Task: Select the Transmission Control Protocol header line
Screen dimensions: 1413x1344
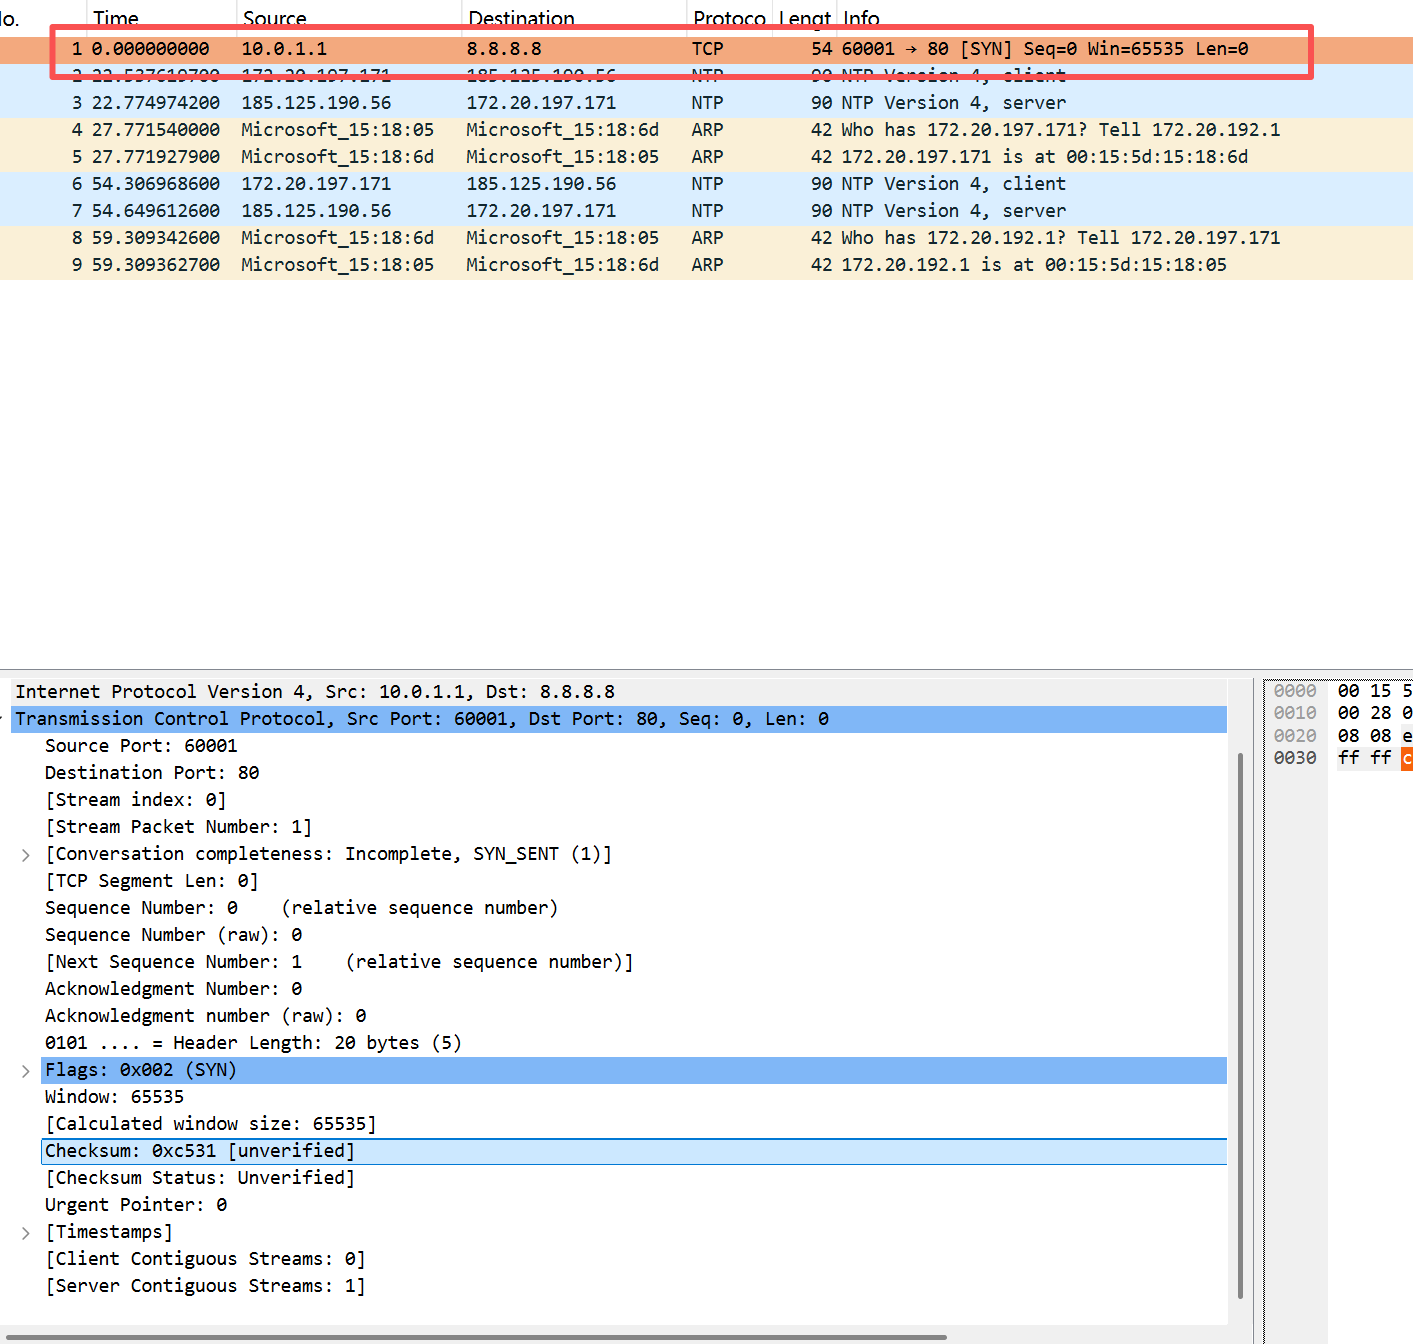Action: 421,719
